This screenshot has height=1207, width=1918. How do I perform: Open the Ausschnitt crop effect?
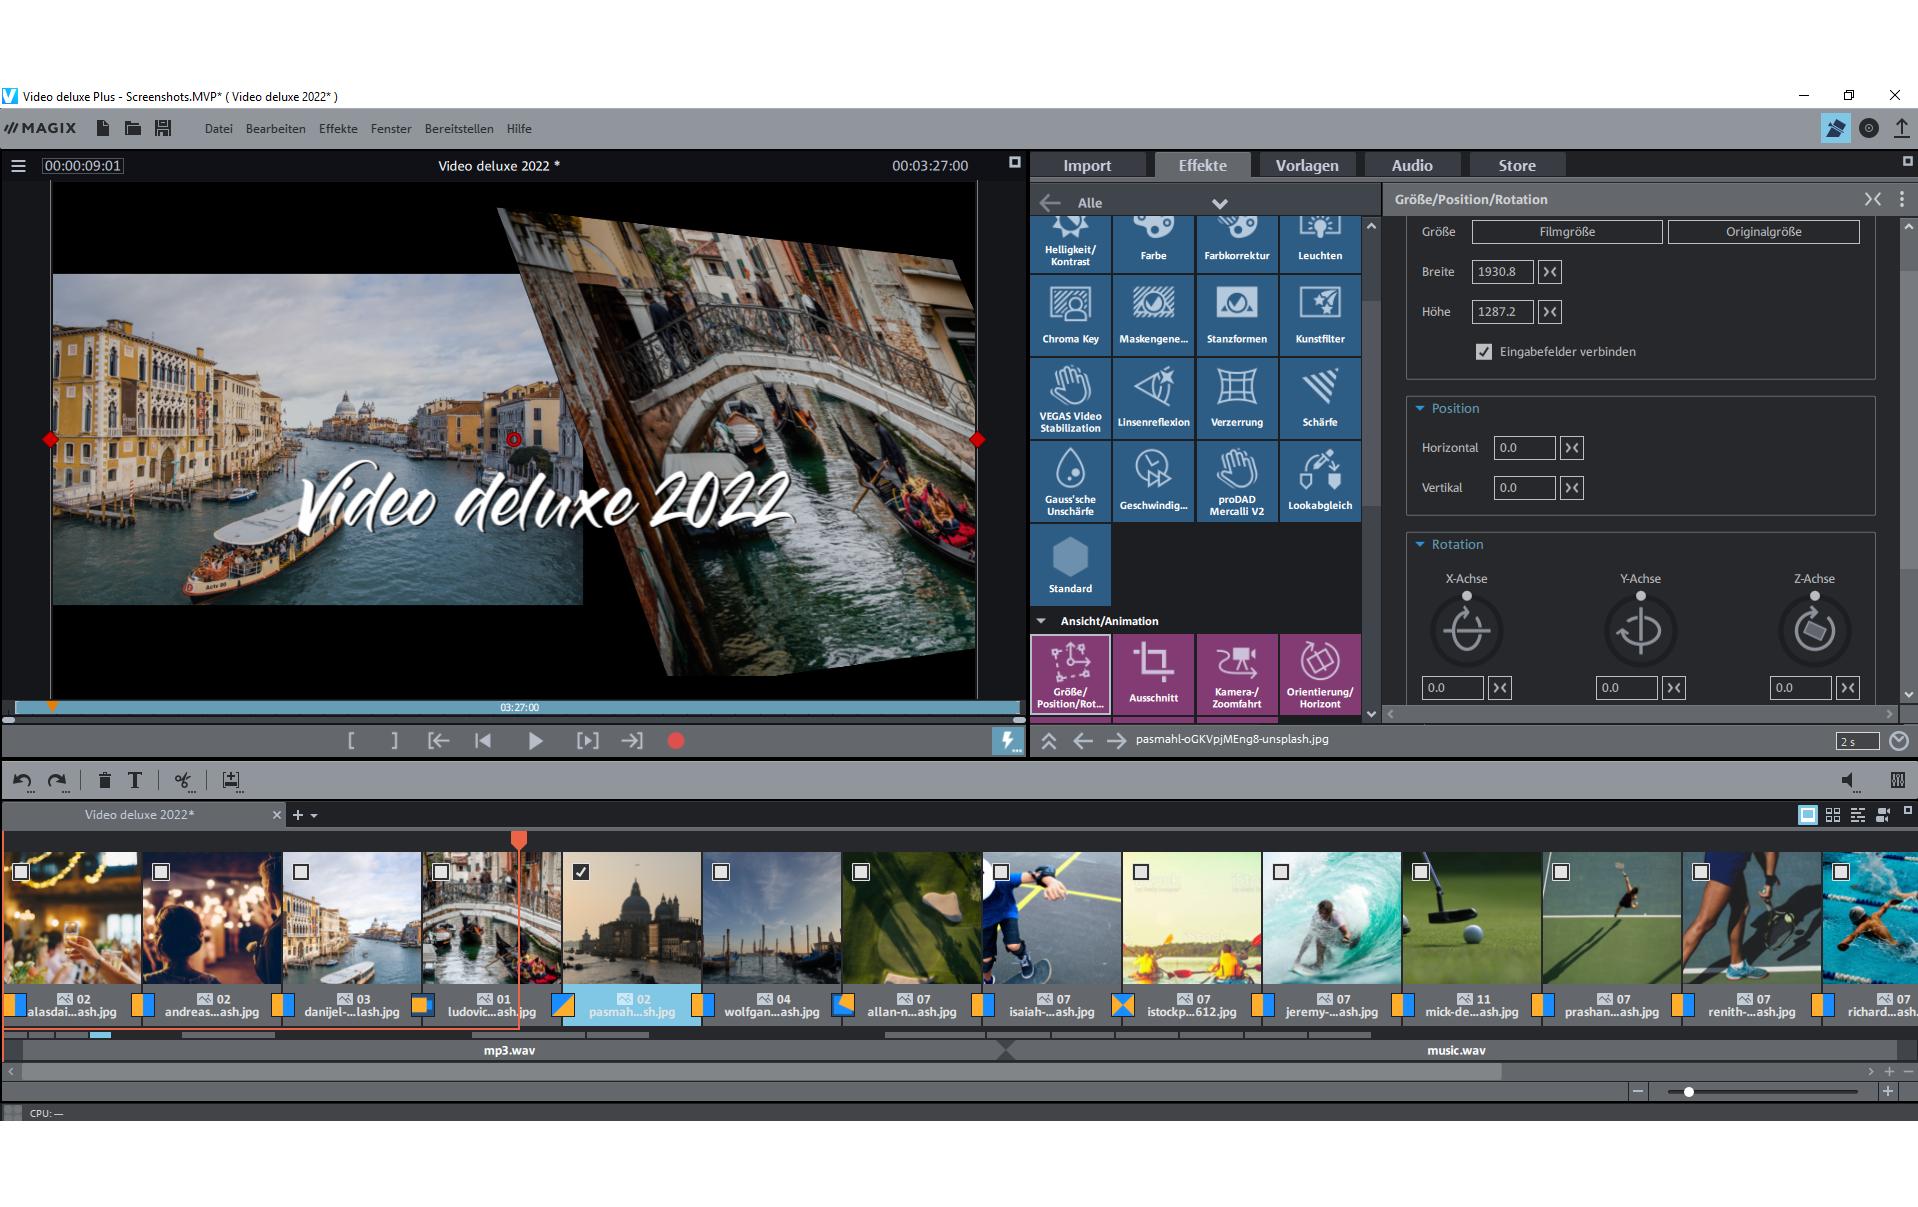1153,674
